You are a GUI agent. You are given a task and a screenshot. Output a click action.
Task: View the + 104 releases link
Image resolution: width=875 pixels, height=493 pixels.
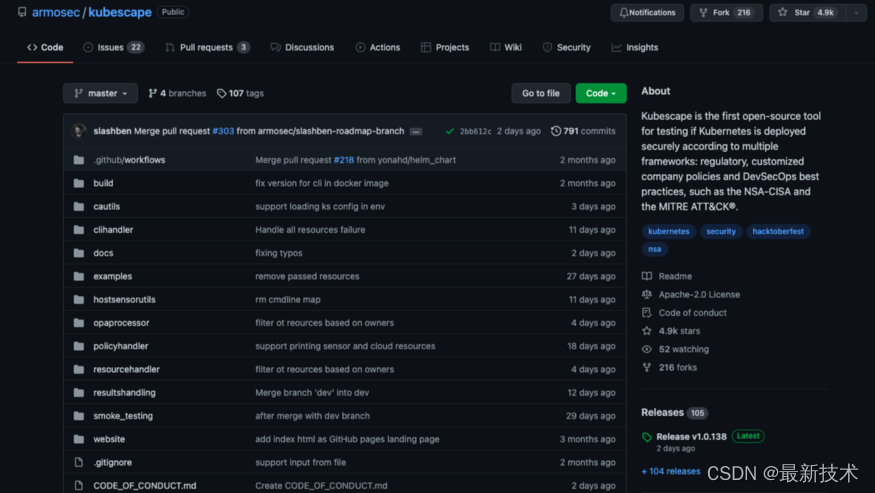click(x=671, y=471)
